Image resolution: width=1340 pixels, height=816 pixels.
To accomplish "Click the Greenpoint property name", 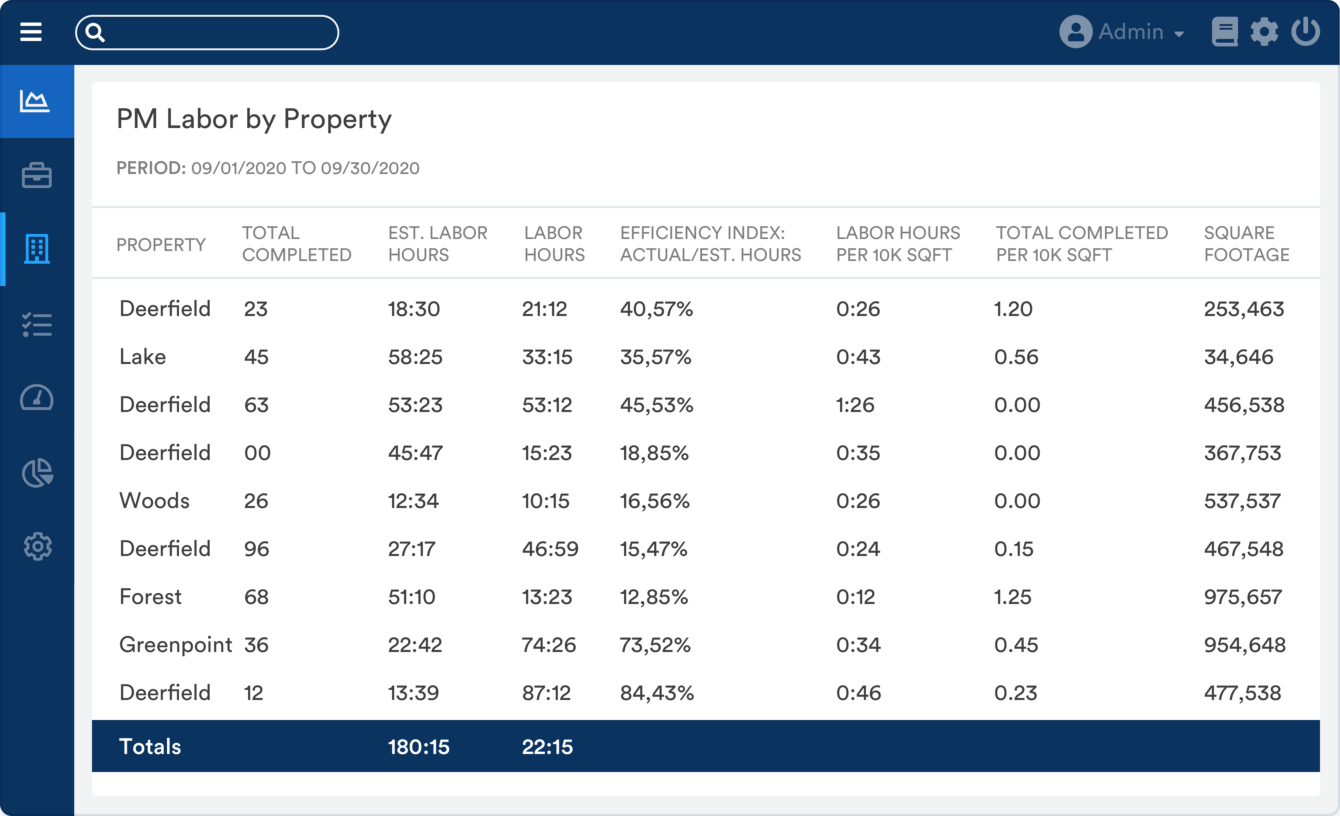I will pos(175,645).
